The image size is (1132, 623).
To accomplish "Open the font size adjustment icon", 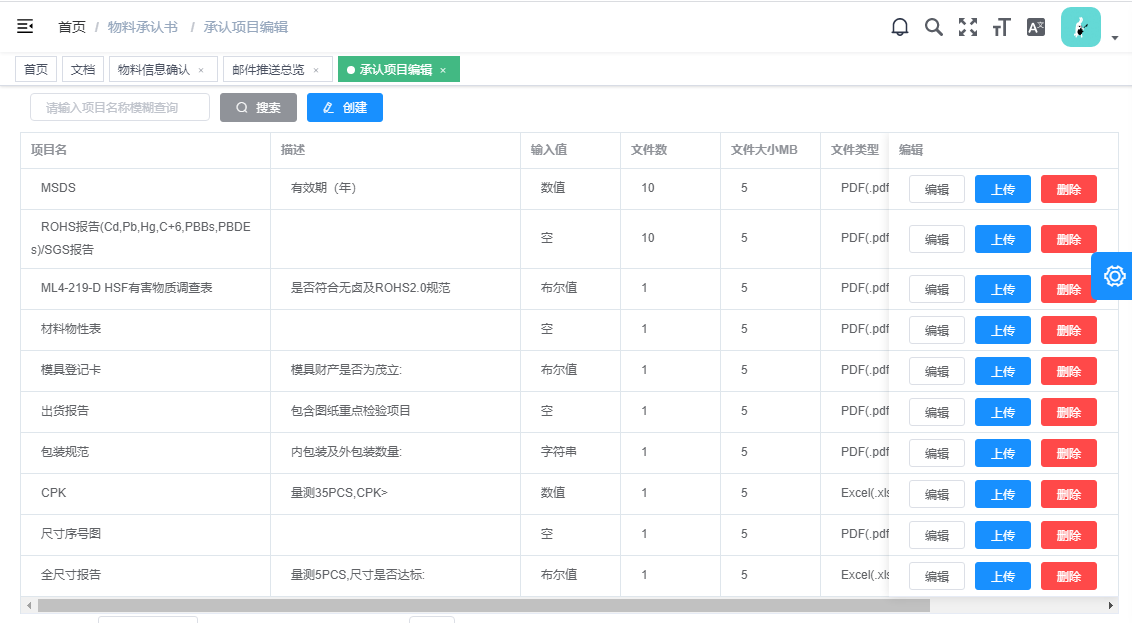I will [x=1001, y=27].
